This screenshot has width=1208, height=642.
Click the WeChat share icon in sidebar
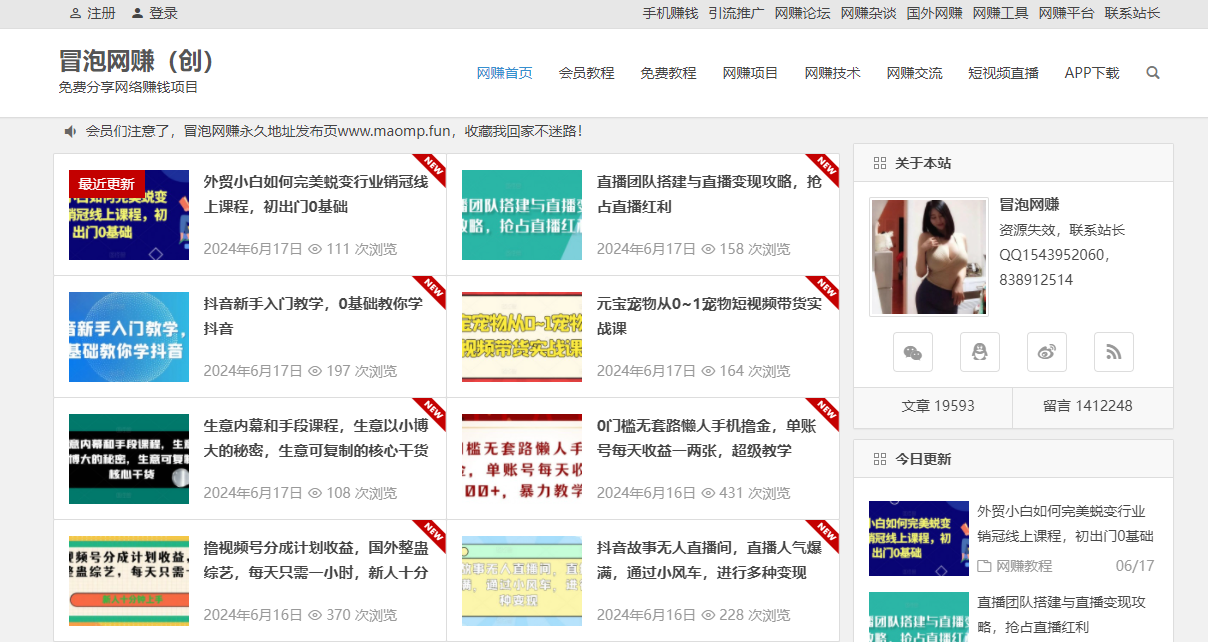click(x=913, y=351)
